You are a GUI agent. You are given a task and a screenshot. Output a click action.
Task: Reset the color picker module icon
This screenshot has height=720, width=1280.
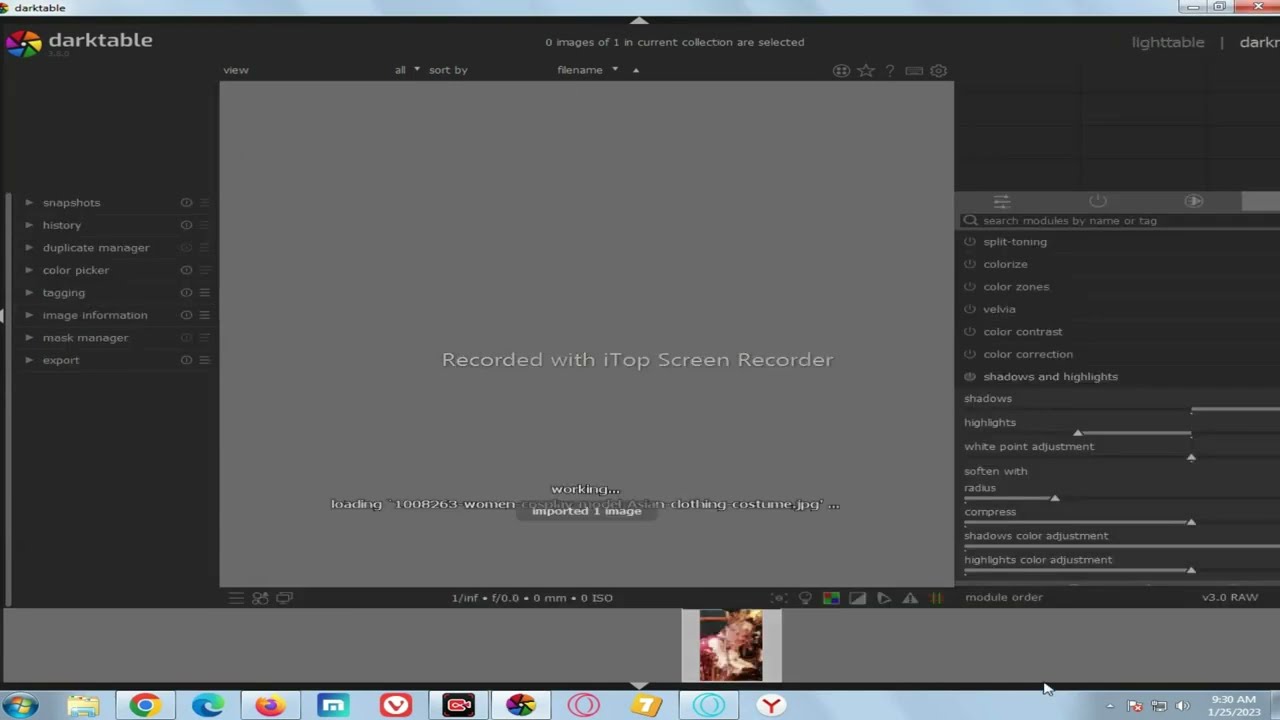(186, 270)
